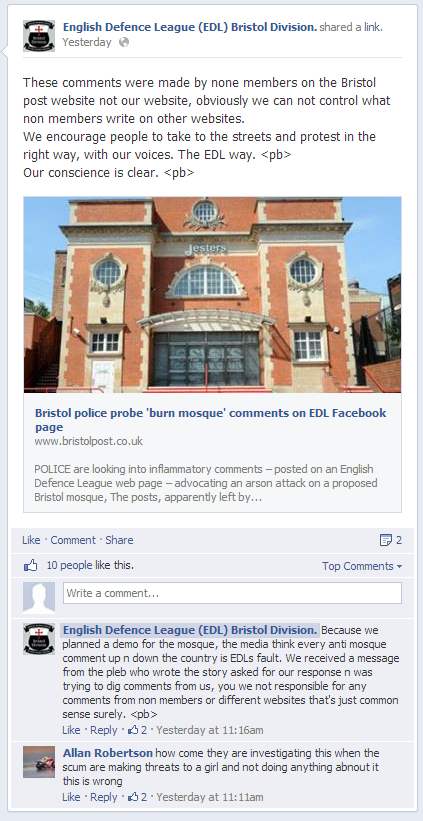Click the public globe privacy icon
The height and width of the screenshot is (821, 423).
pyautogui.click(x=124, y=42)
